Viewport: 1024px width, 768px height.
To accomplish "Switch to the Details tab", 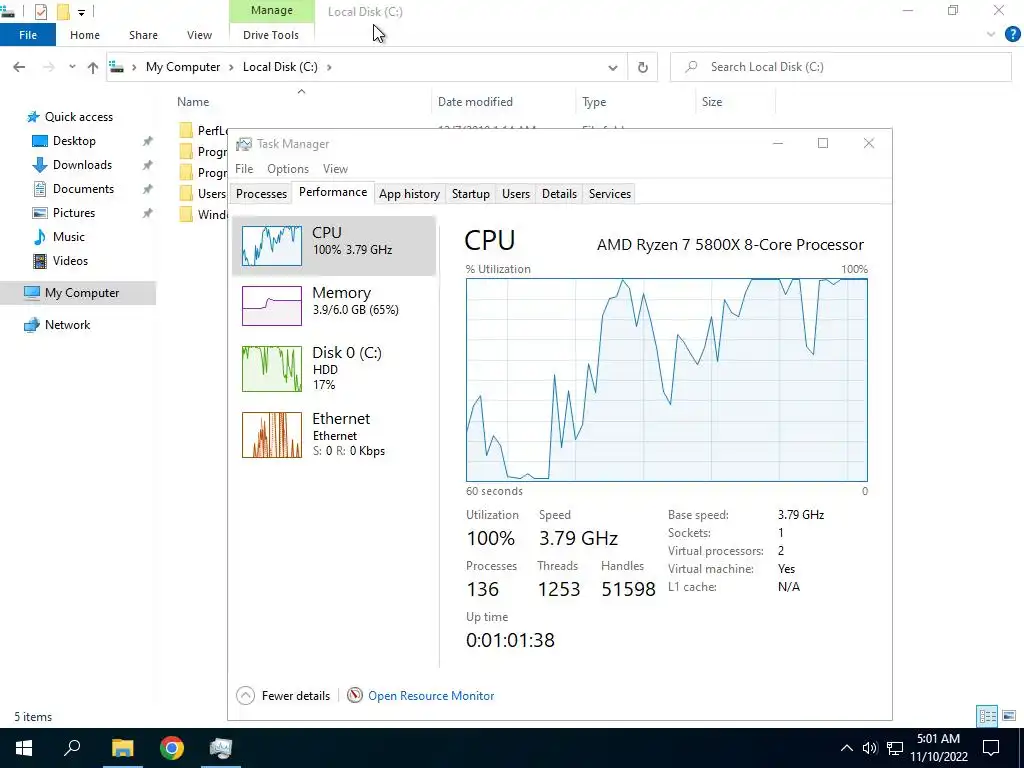I will coord(559,194).
